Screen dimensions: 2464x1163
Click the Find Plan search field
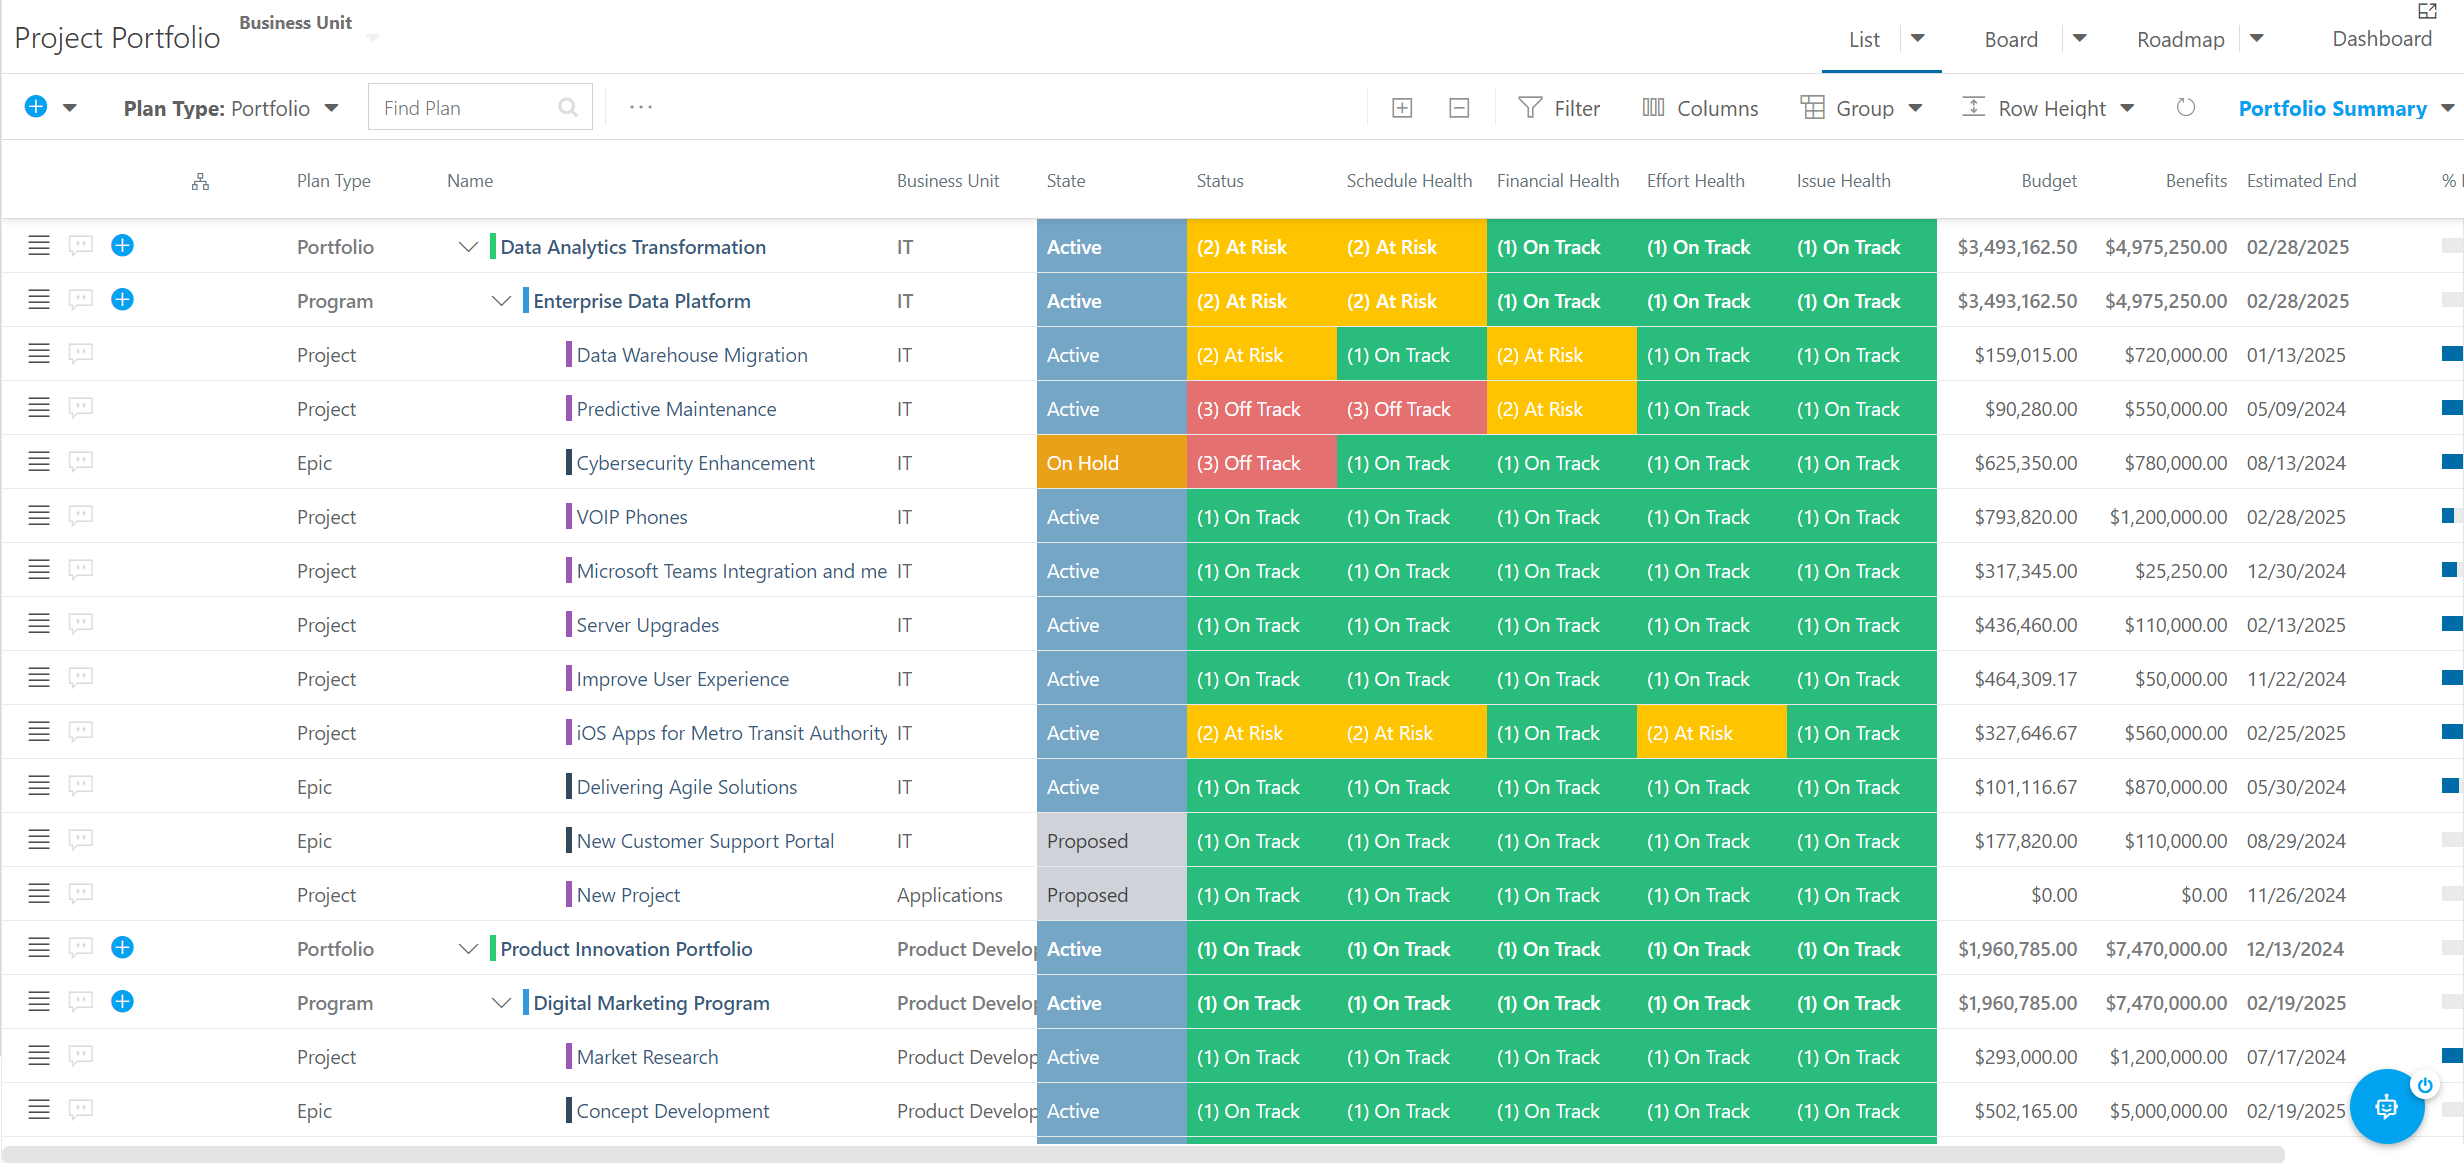point(480,107)
